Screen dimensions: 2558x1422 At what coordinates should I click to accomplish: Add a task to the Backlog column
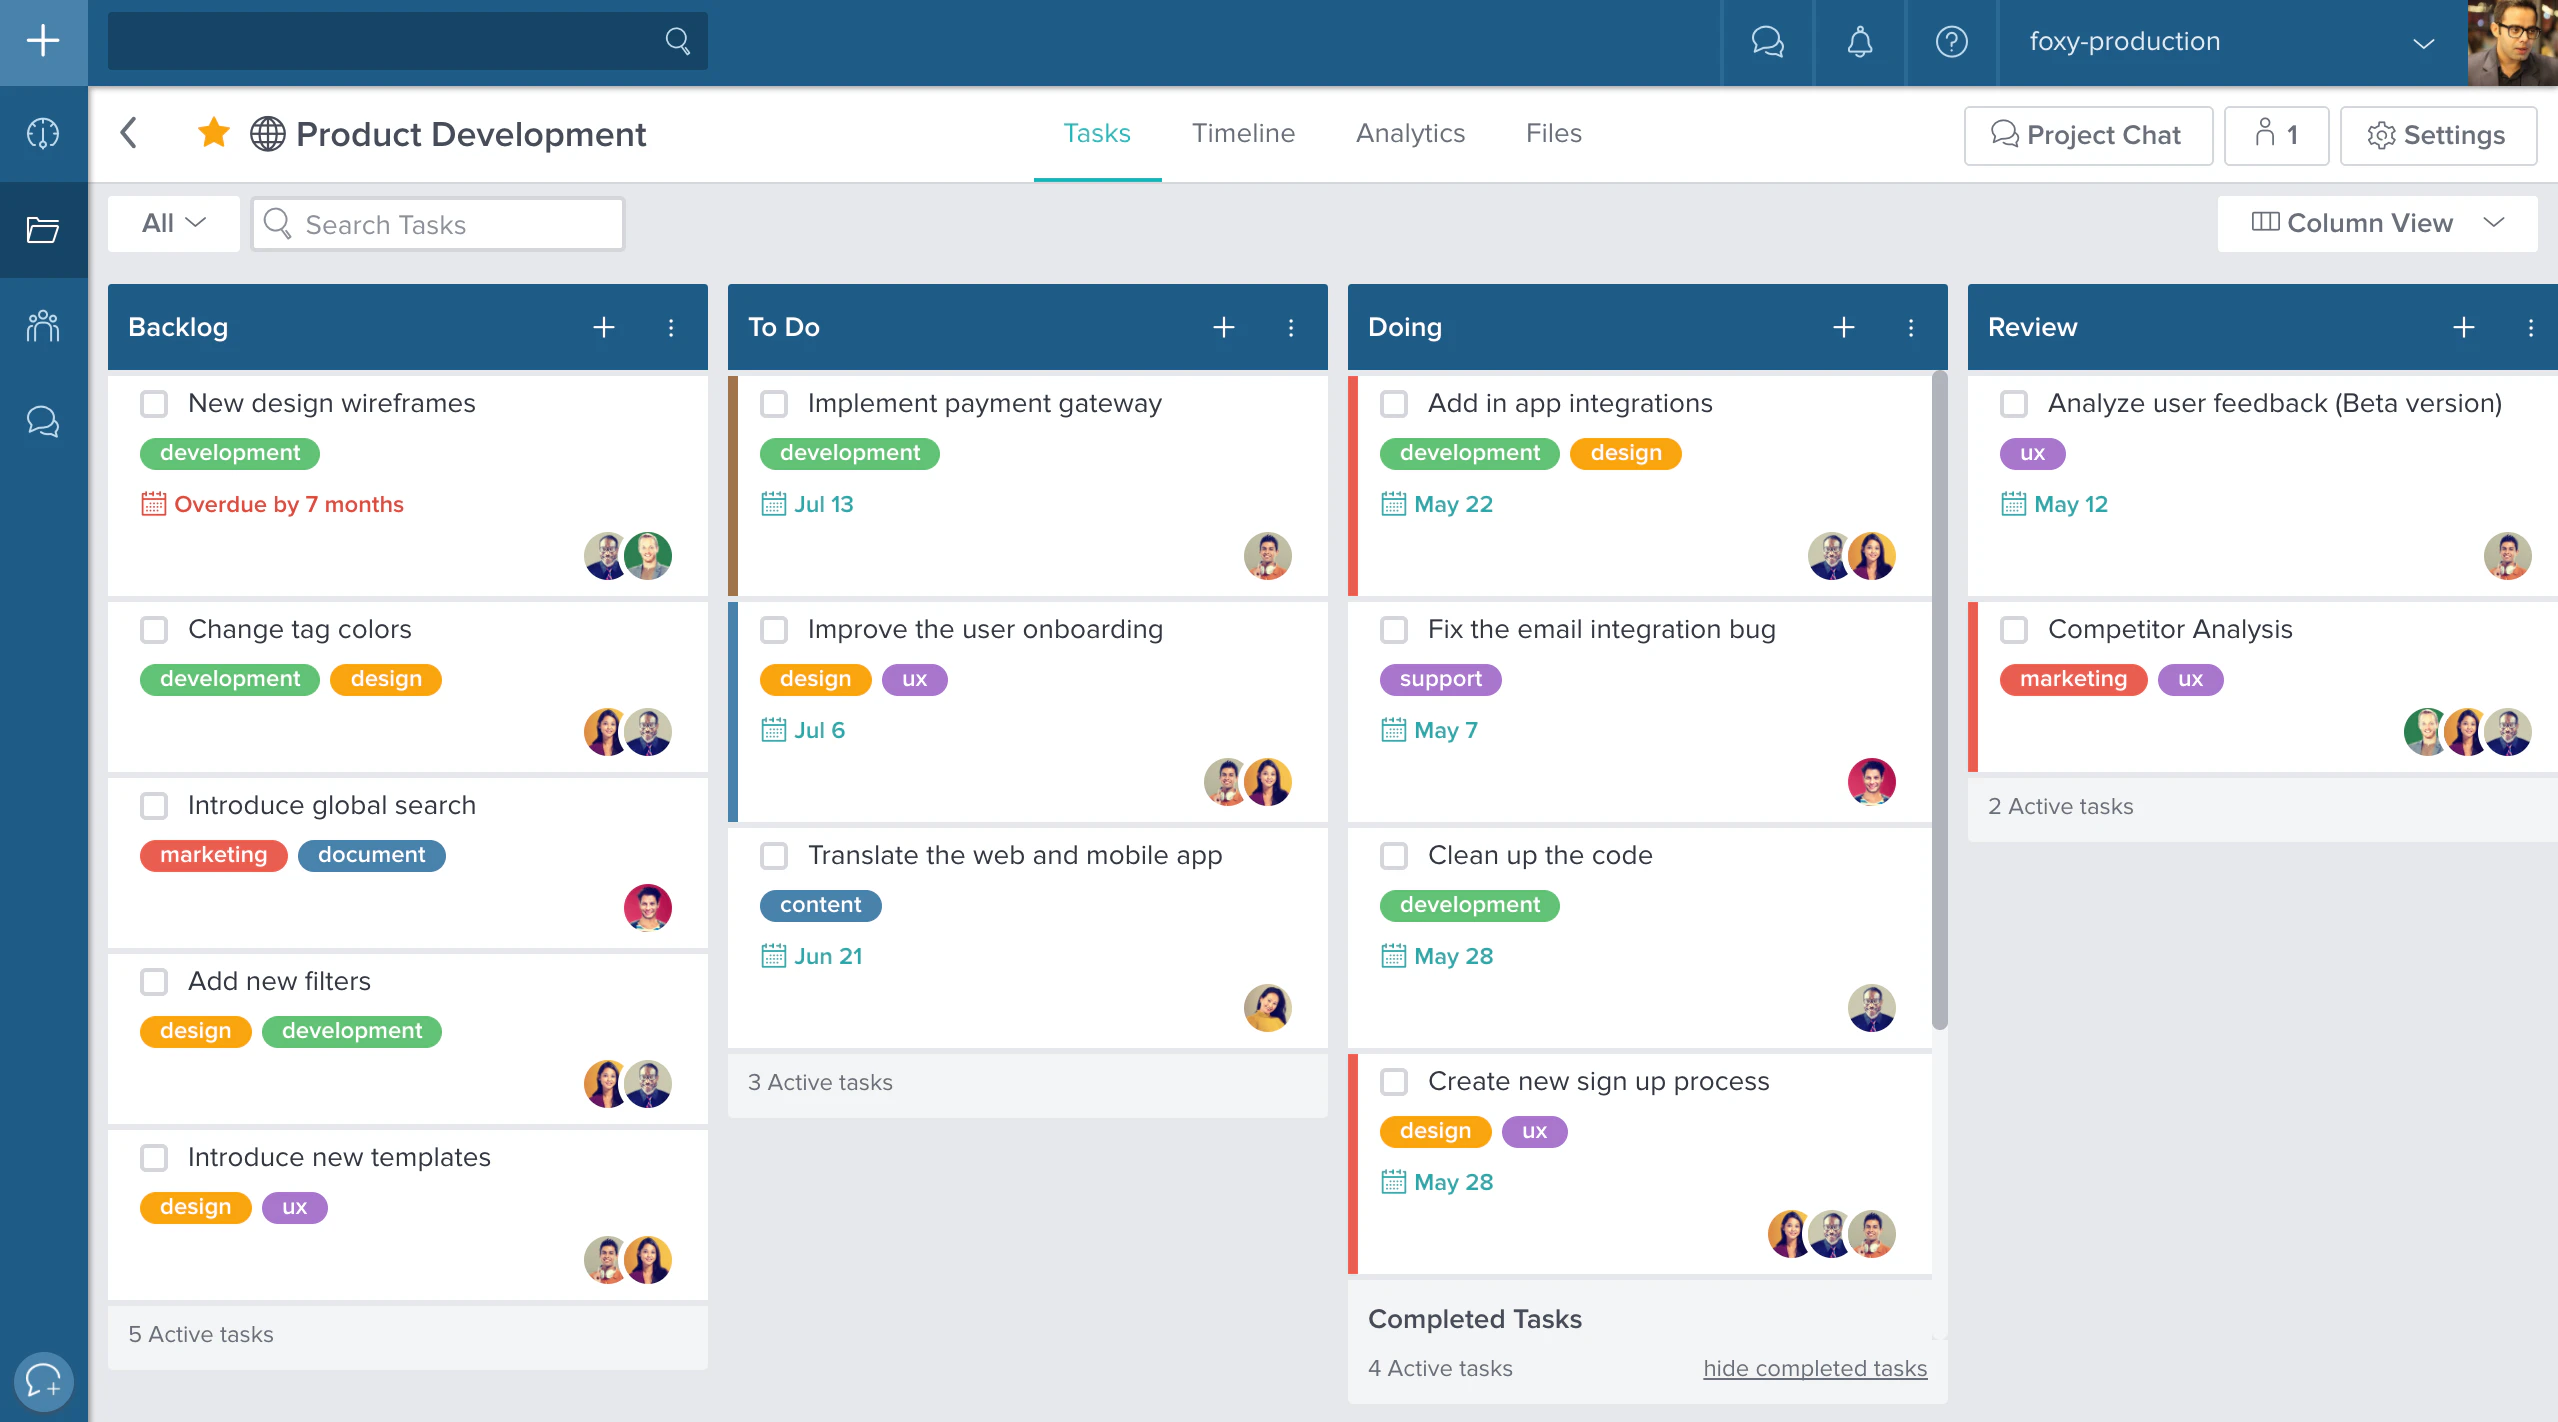pos(604,327)
